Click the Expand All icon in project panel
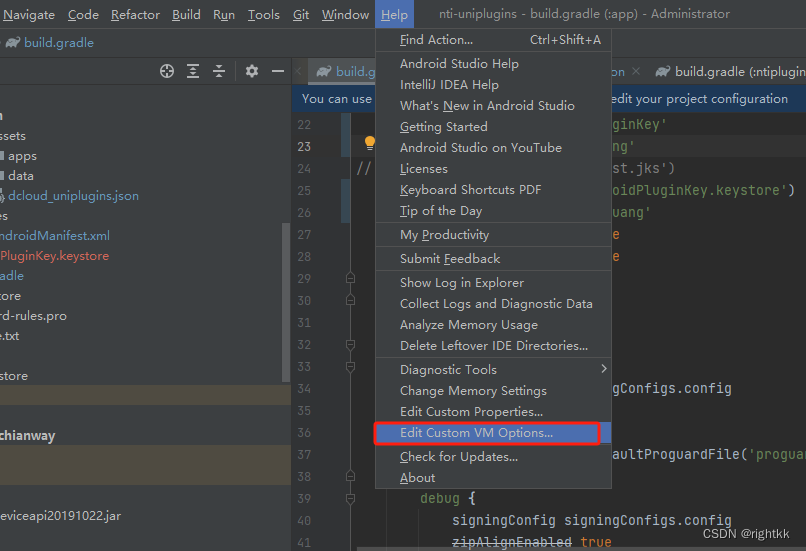 [x=193, y=71]
